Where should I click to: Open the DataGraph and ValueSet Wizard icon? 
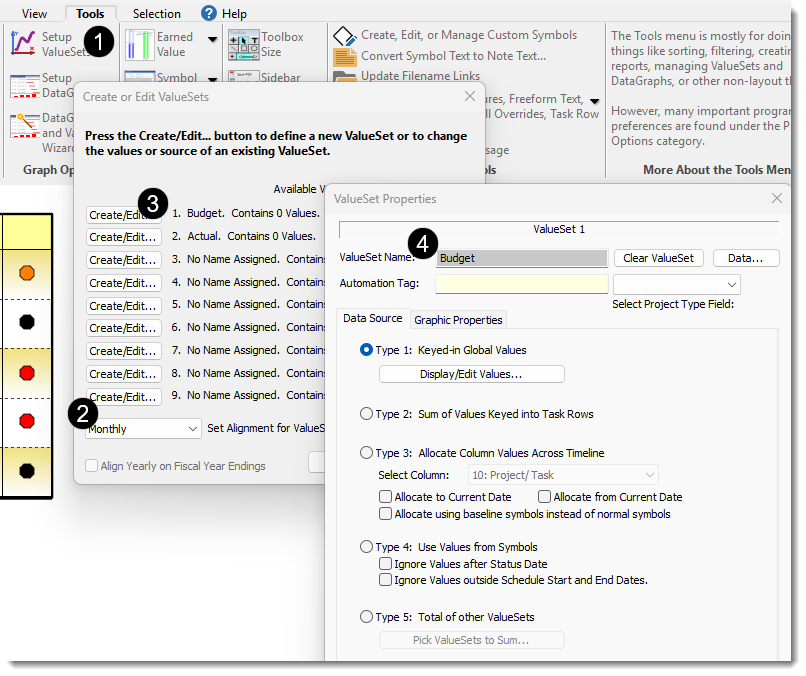24,125
